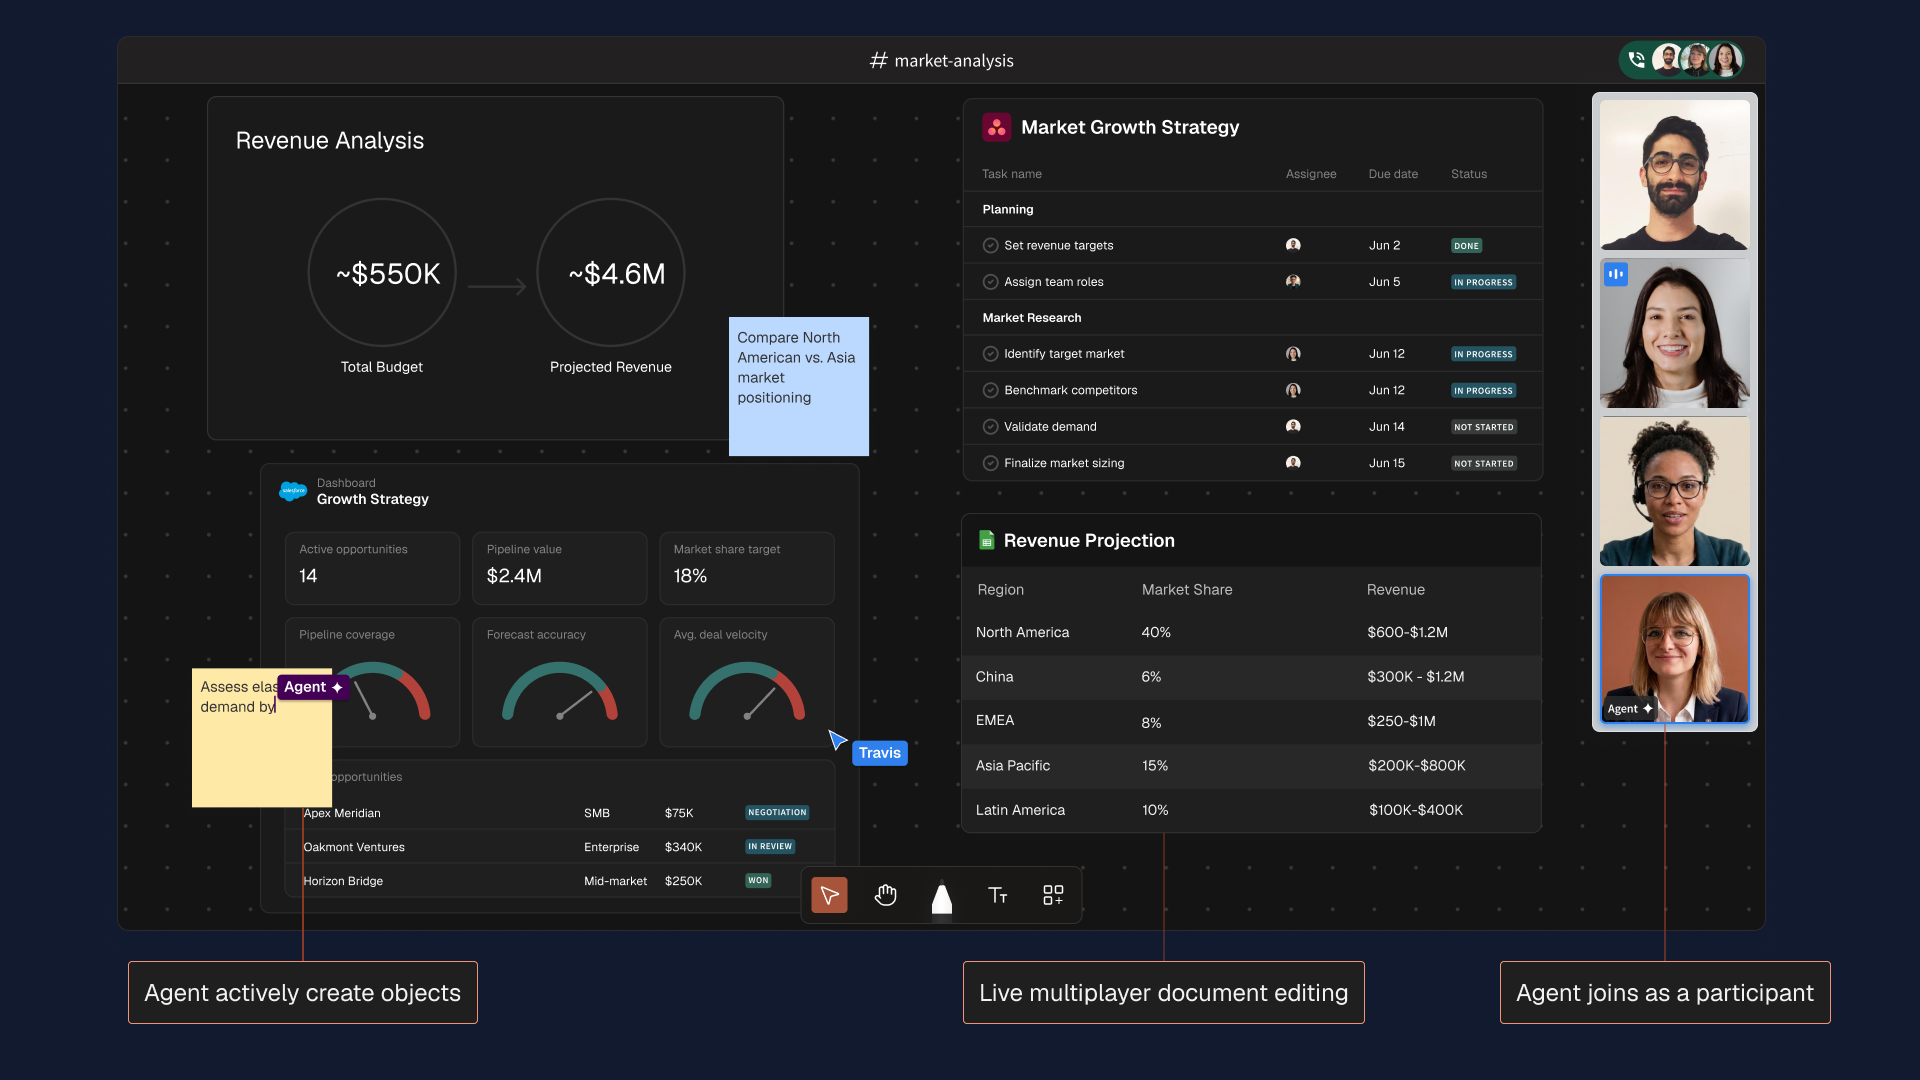Mark Identify target market task complete
The image size is (1920, 1080).
(990, 354)
